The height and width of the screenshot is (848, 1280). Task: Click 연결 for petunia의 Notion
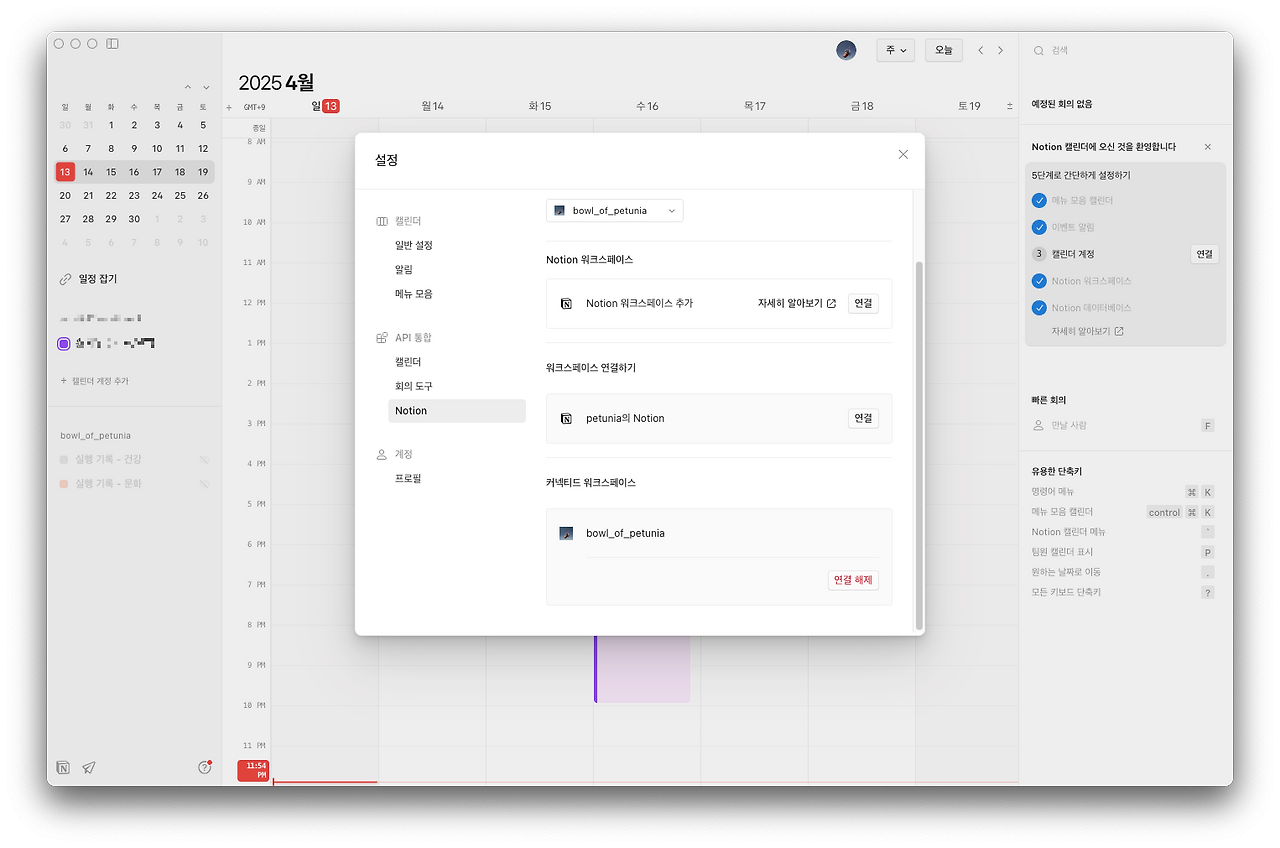[x=863, y=418]
